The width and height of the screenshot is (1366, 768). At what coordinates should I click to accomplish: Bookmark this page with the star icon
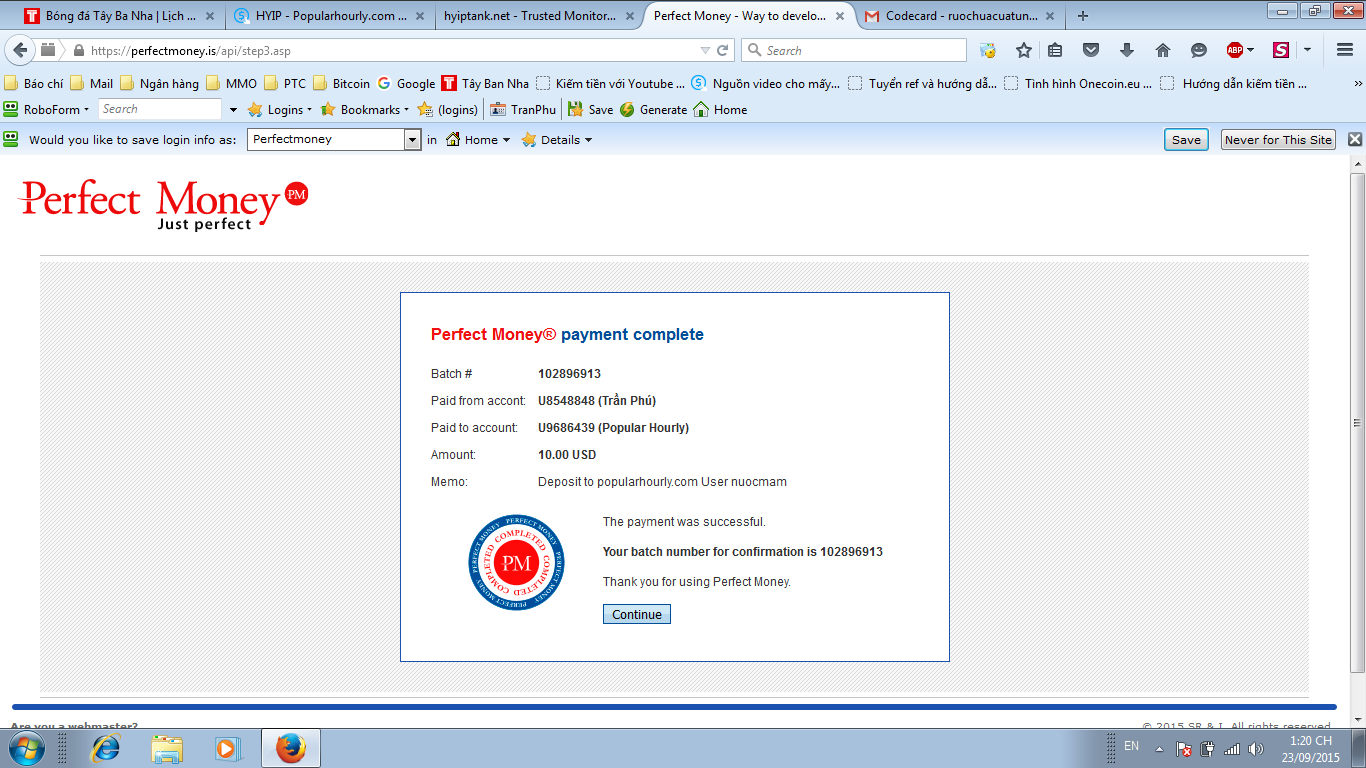click(1024, 50)
